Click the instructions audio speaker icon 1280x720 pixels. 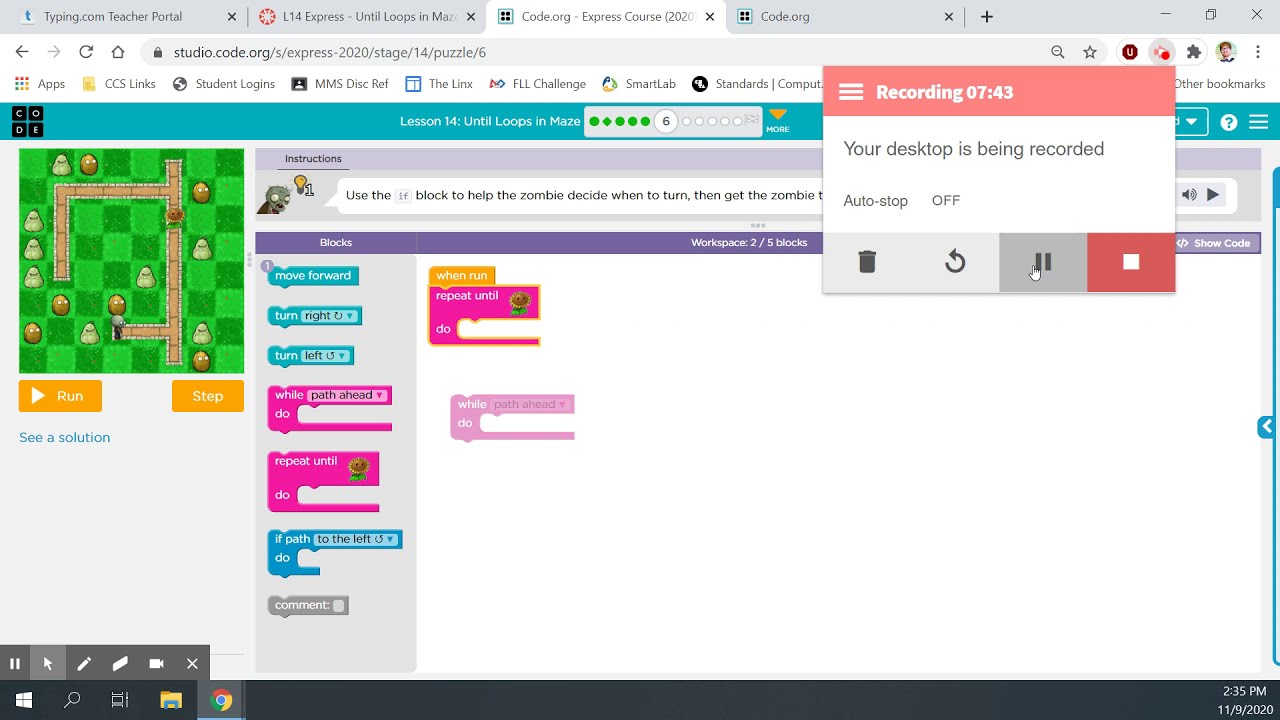click(x=1189, y=195)
